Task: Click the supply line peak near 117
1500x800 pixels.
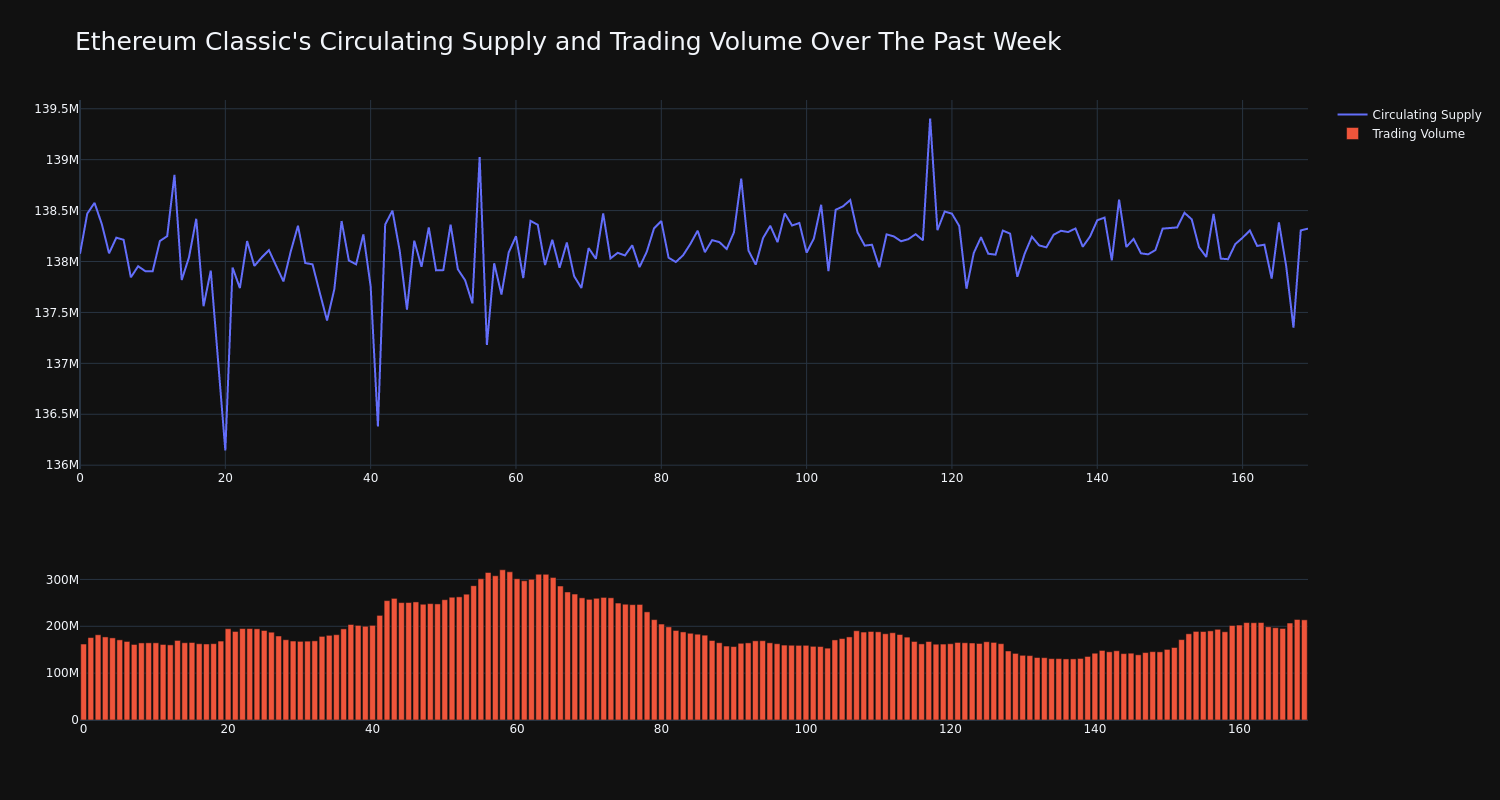Action: tap(930, 120)
